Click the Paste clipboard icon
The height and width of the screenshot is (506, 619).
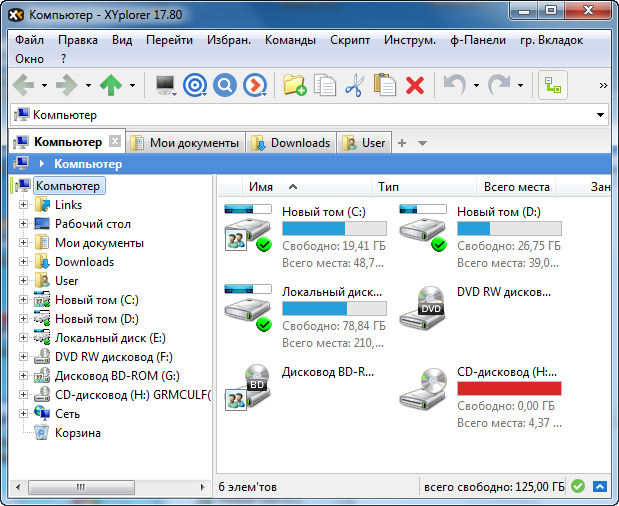pos(384,86)
